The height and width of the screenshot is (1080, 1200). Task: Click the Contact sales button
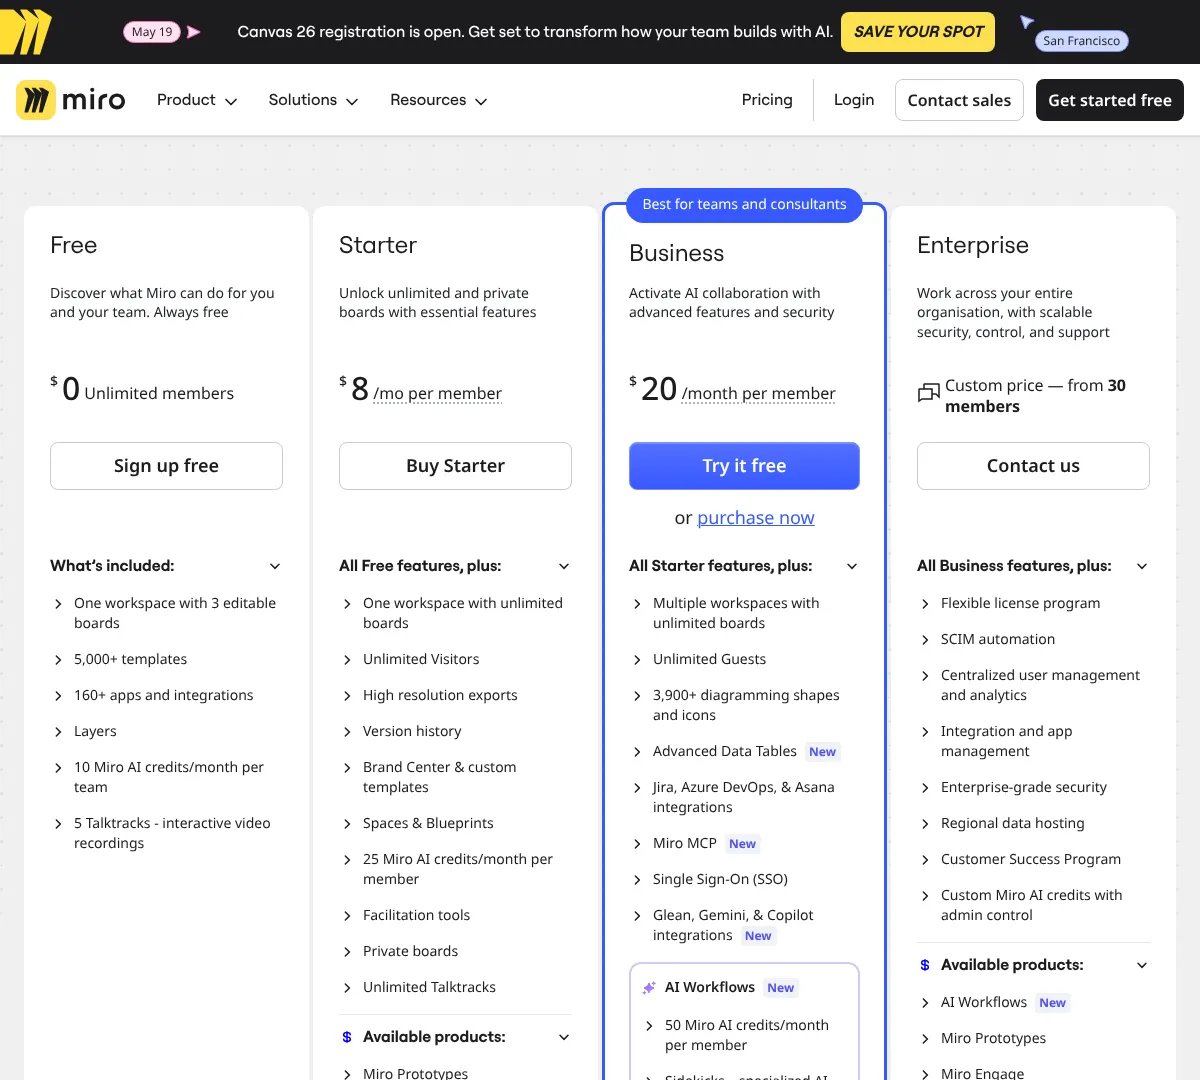click(x=959, y=100)
